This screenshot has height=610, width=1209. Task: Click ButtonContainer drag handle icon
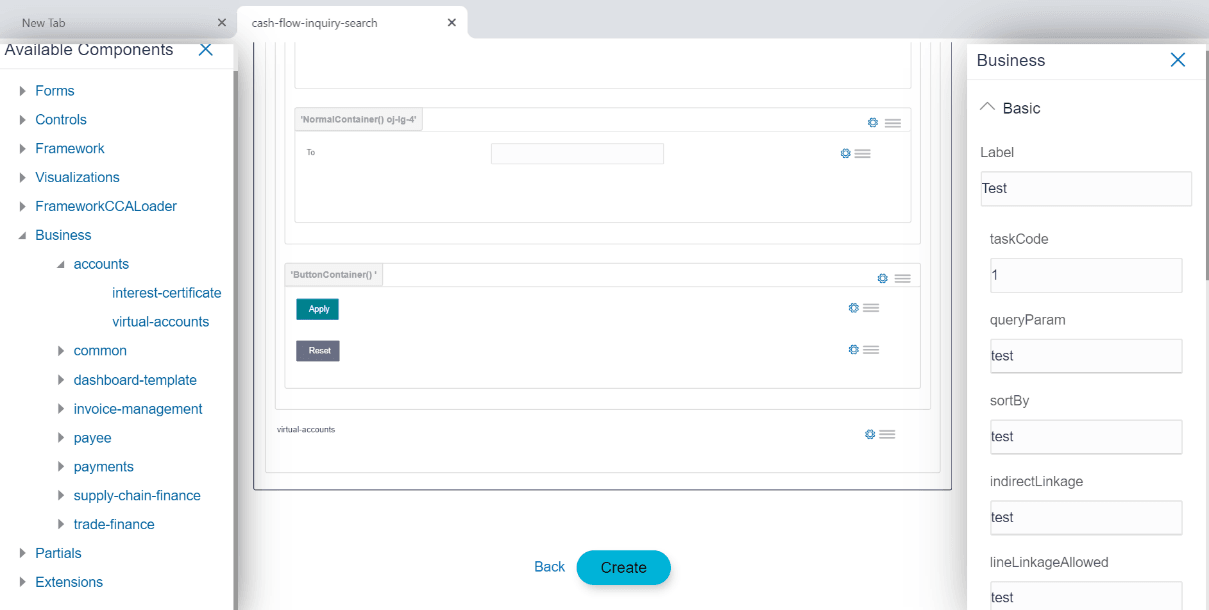pyautogui.click(x=903, y=279)
